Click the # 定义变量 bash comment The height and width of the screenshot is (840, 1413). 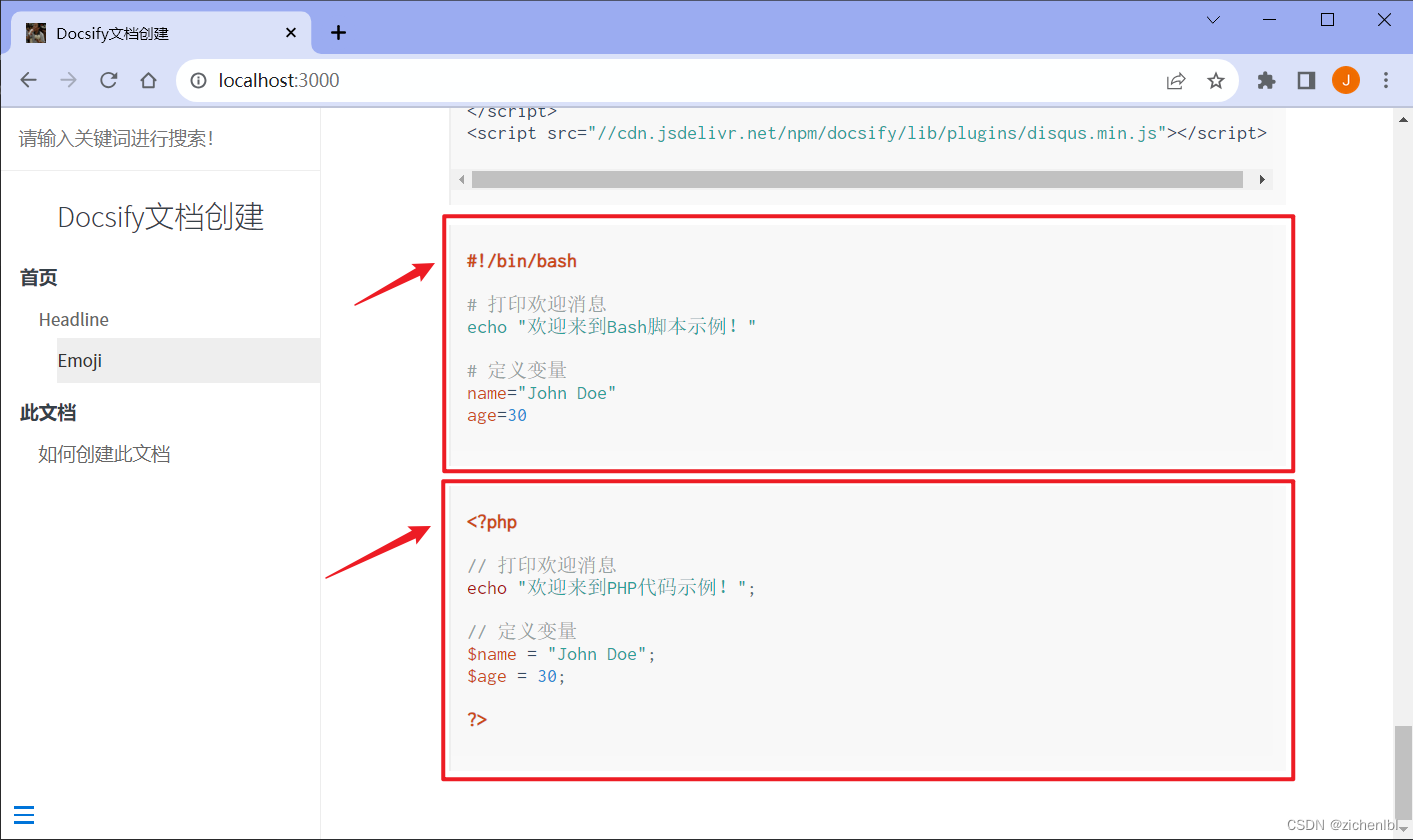(517, 371)
